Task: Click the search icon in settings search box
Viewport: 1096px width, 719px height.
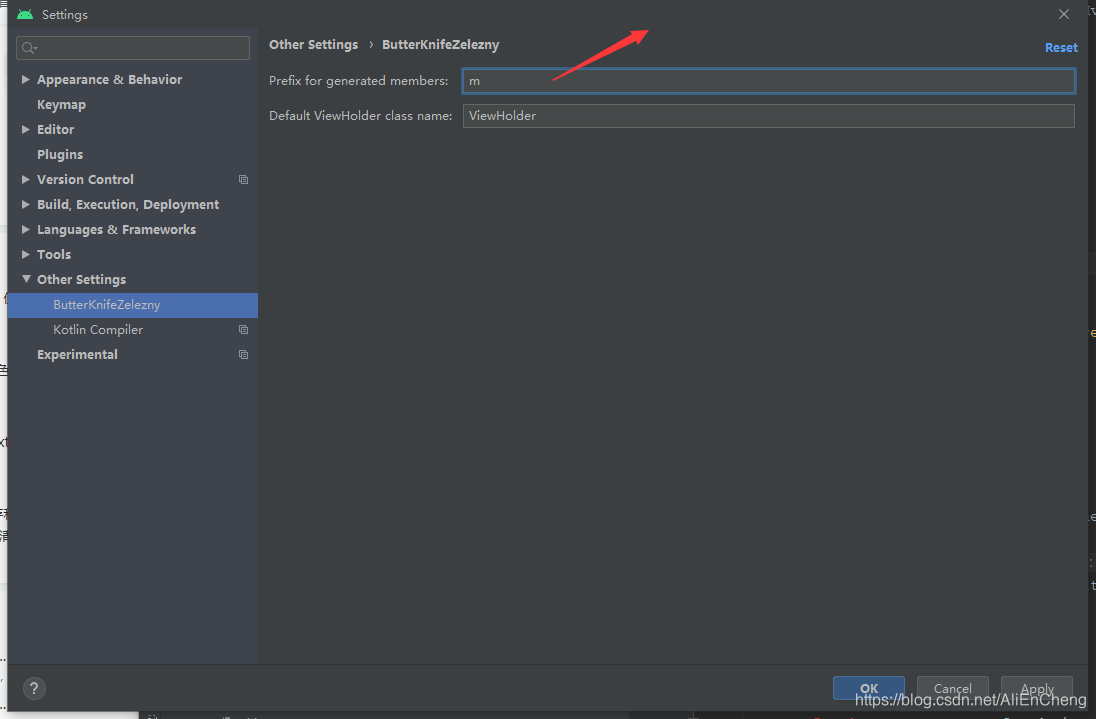Action: click(29, 48)
